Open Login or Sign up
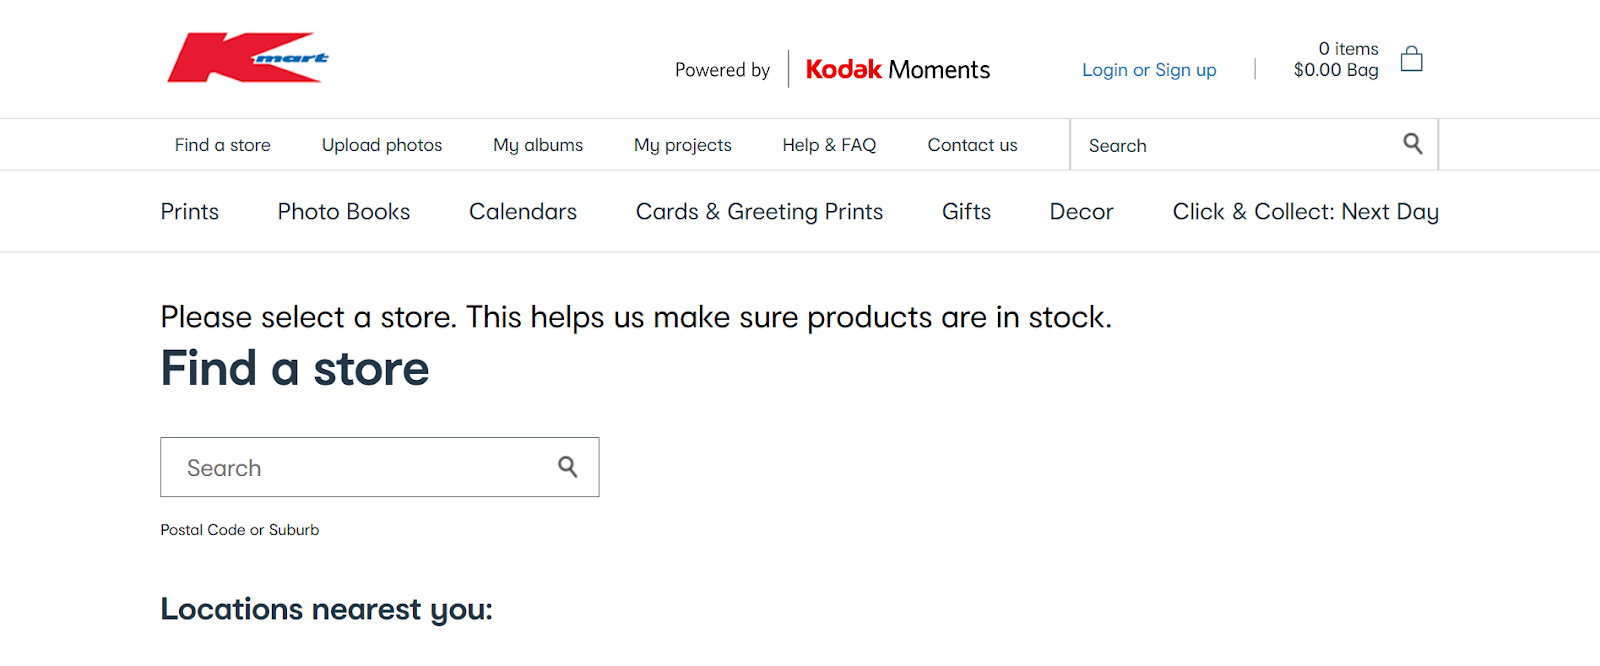1600x666 pixels. [x=1149, y=70]
